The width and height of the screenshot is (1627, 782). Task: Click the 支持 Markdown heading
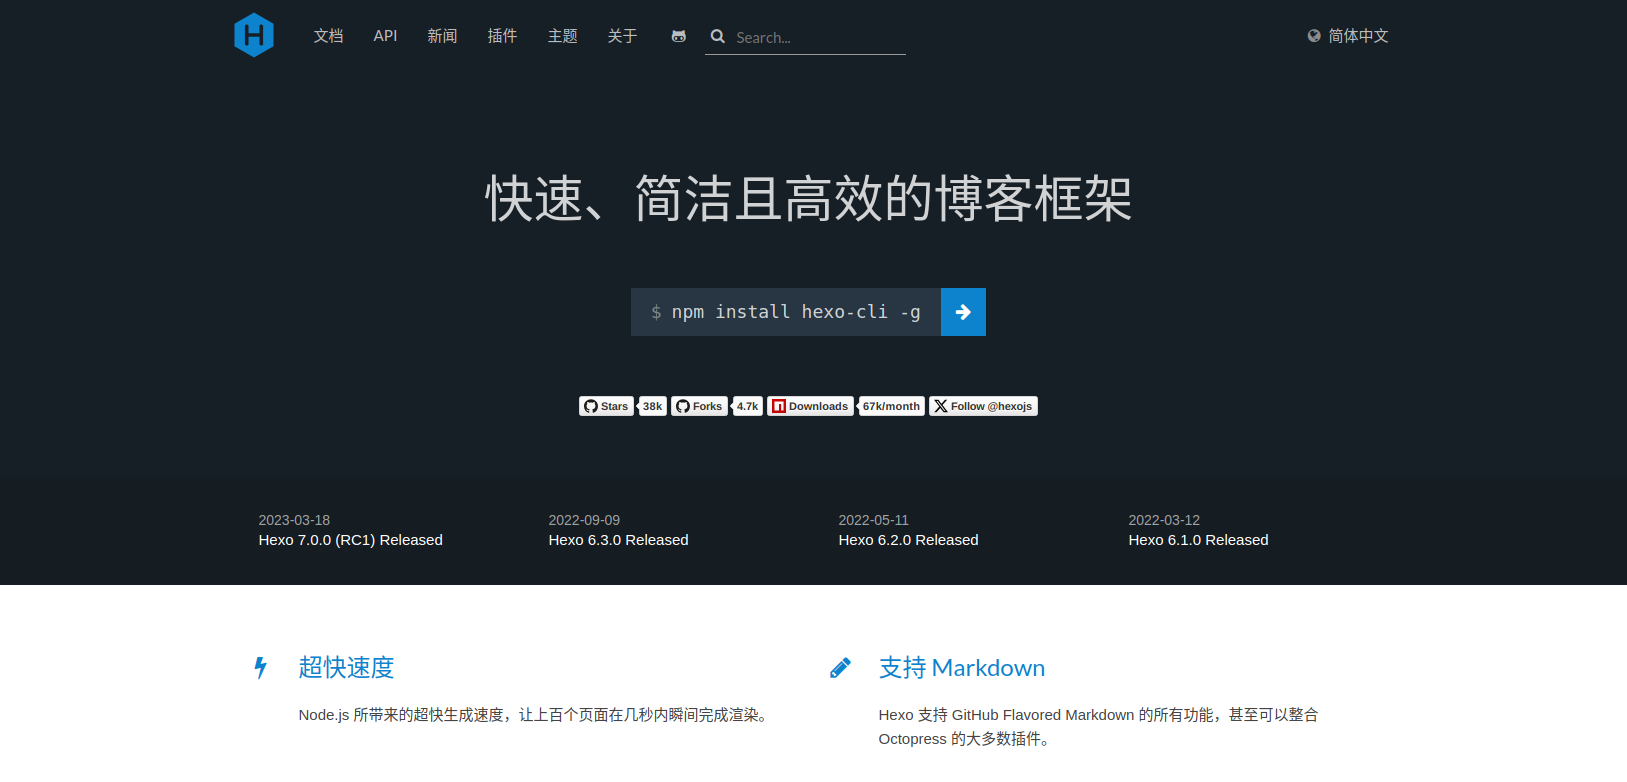[x=962, y=667]
